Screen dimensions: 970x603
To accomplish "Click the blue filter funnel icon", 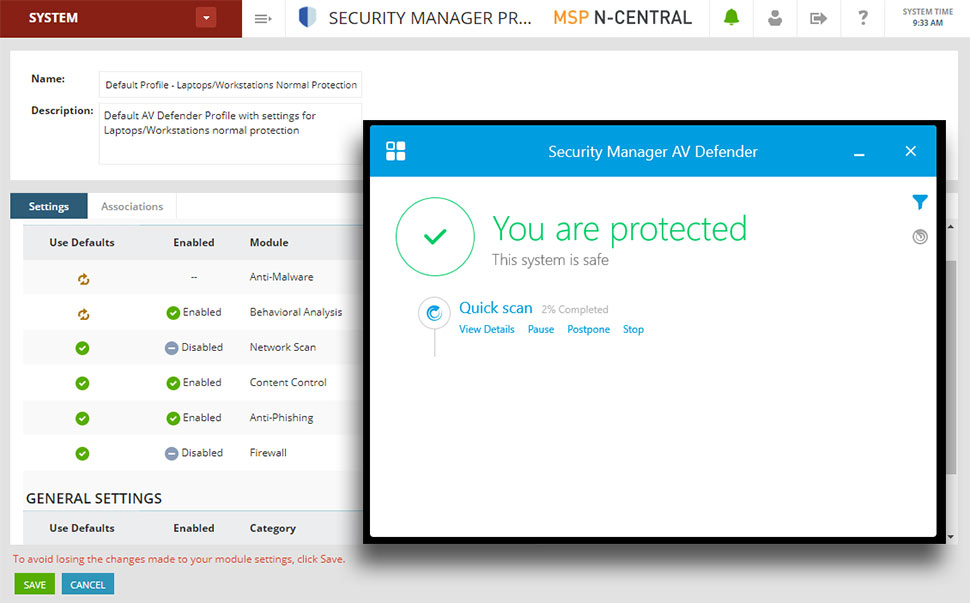I will (920, 202).
